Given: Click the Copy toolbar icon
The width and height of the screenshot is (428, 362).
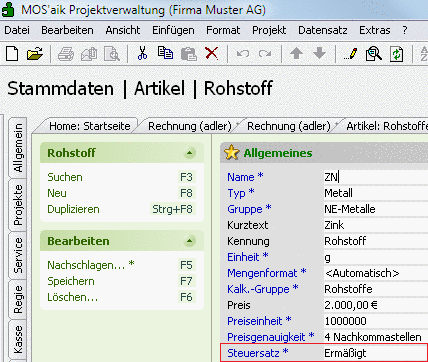Looking at the screenshot, I should pyautogui.click(x=165, y=53).
